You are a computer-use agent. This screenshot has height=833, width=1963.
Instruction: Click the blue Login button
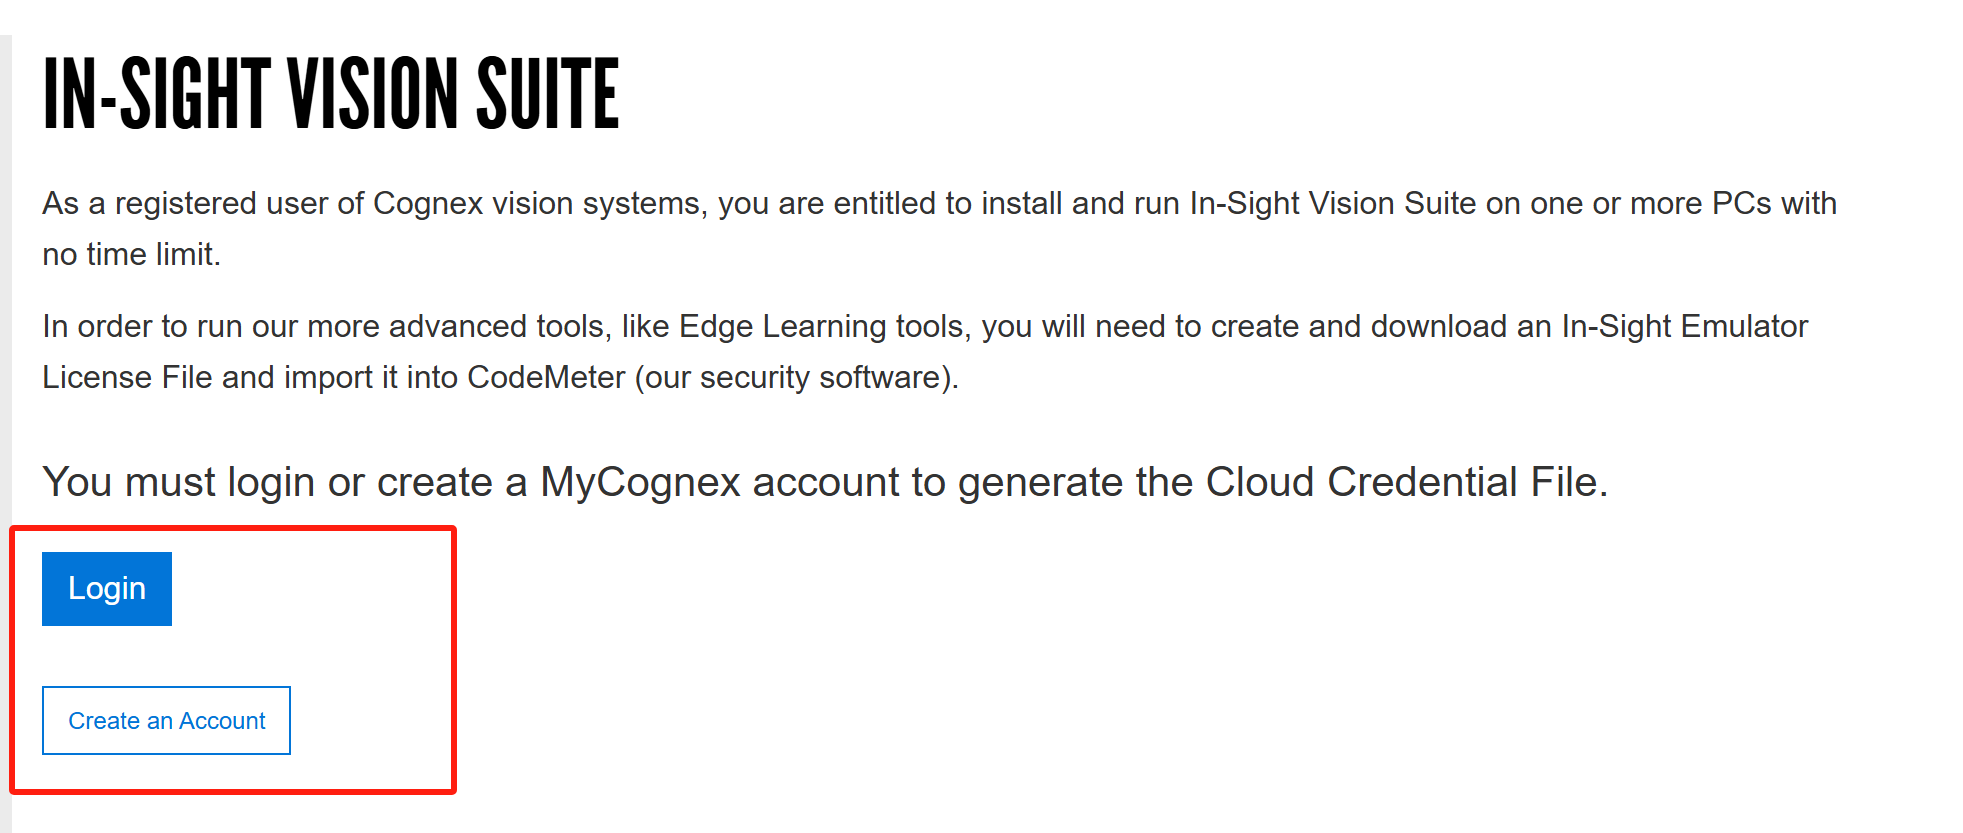pos(106,588)
